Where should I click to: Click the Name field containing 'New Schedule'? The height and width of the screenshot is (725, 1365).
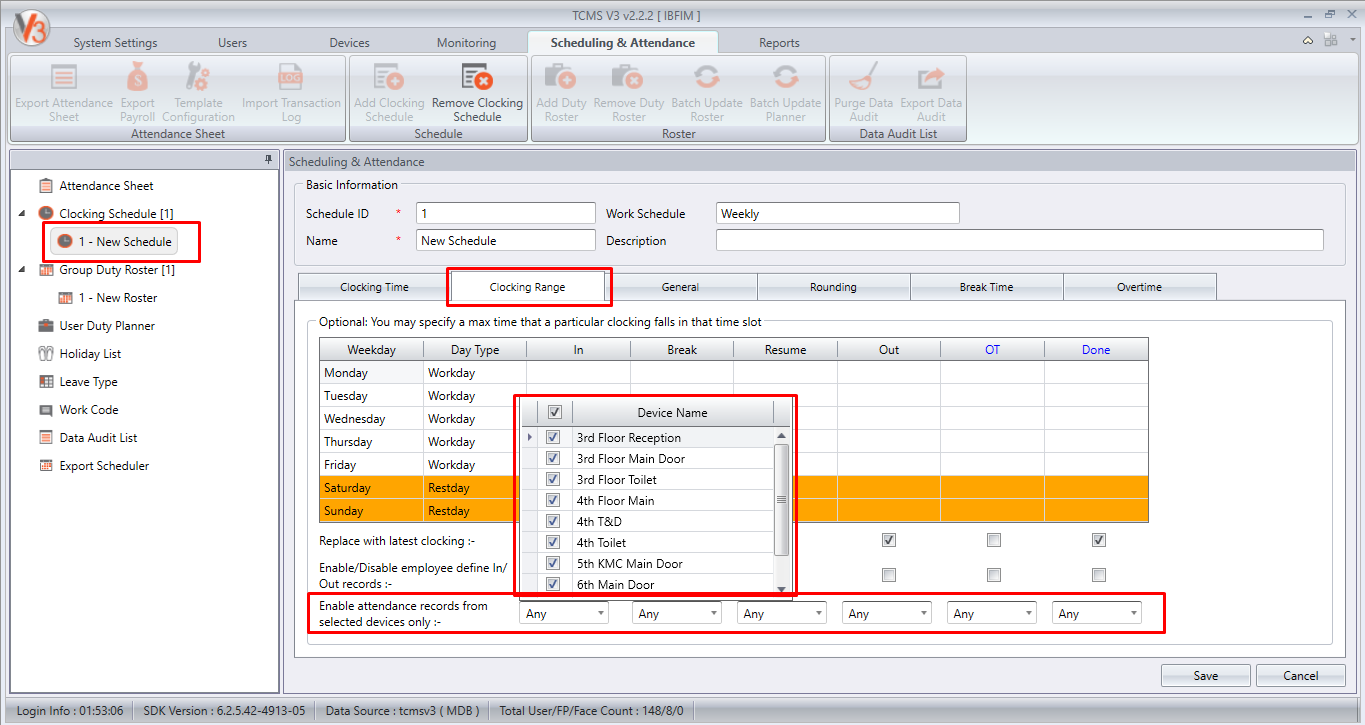pyautogui.click(x=506, y=240)
